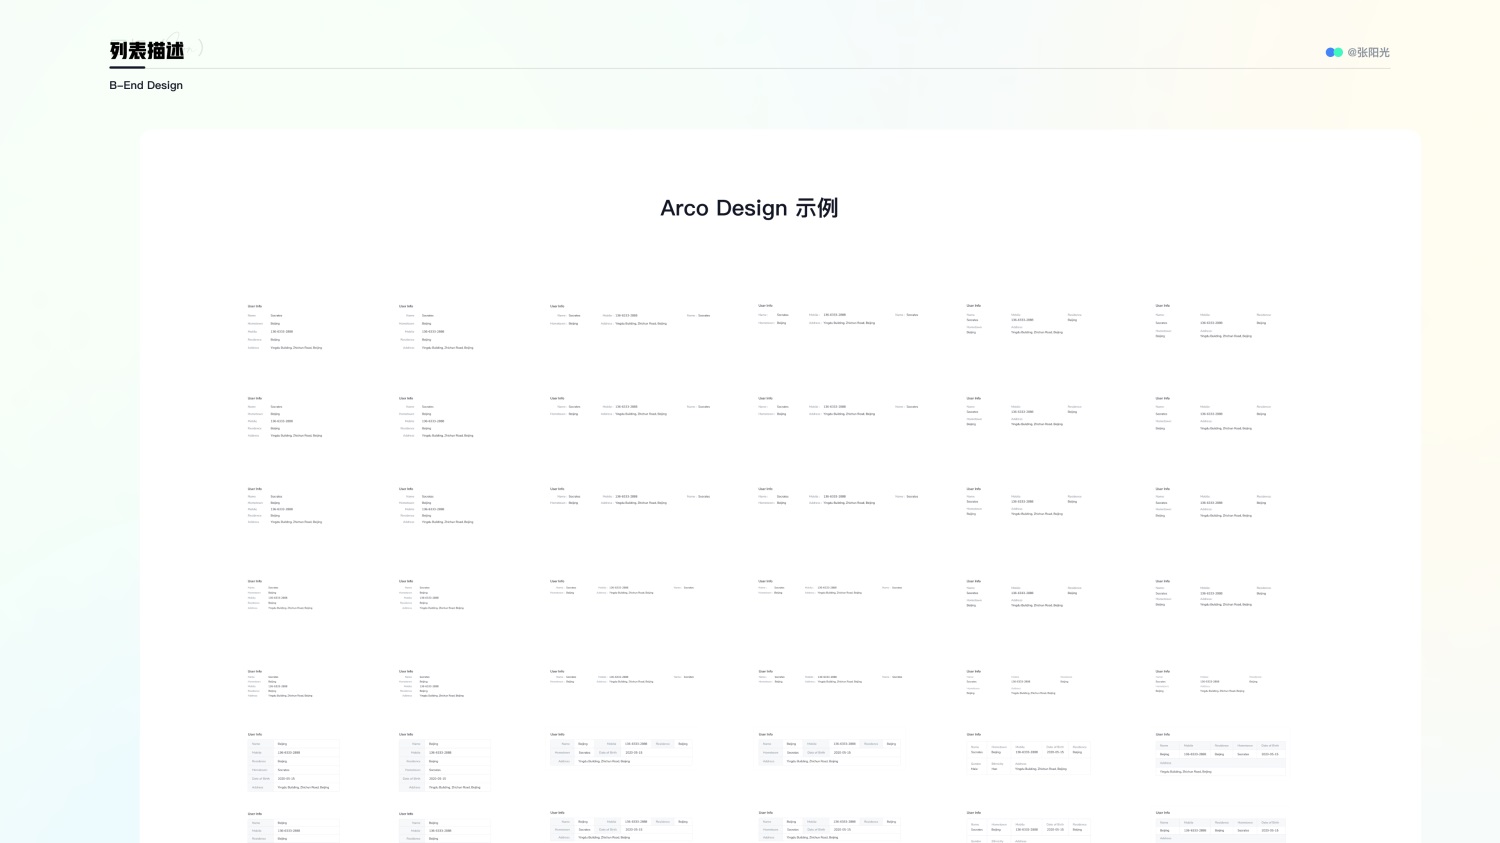This screenshot has height=843, width=1500.
Task: Click the @张阳光 author name
Action: [1368, 52]
